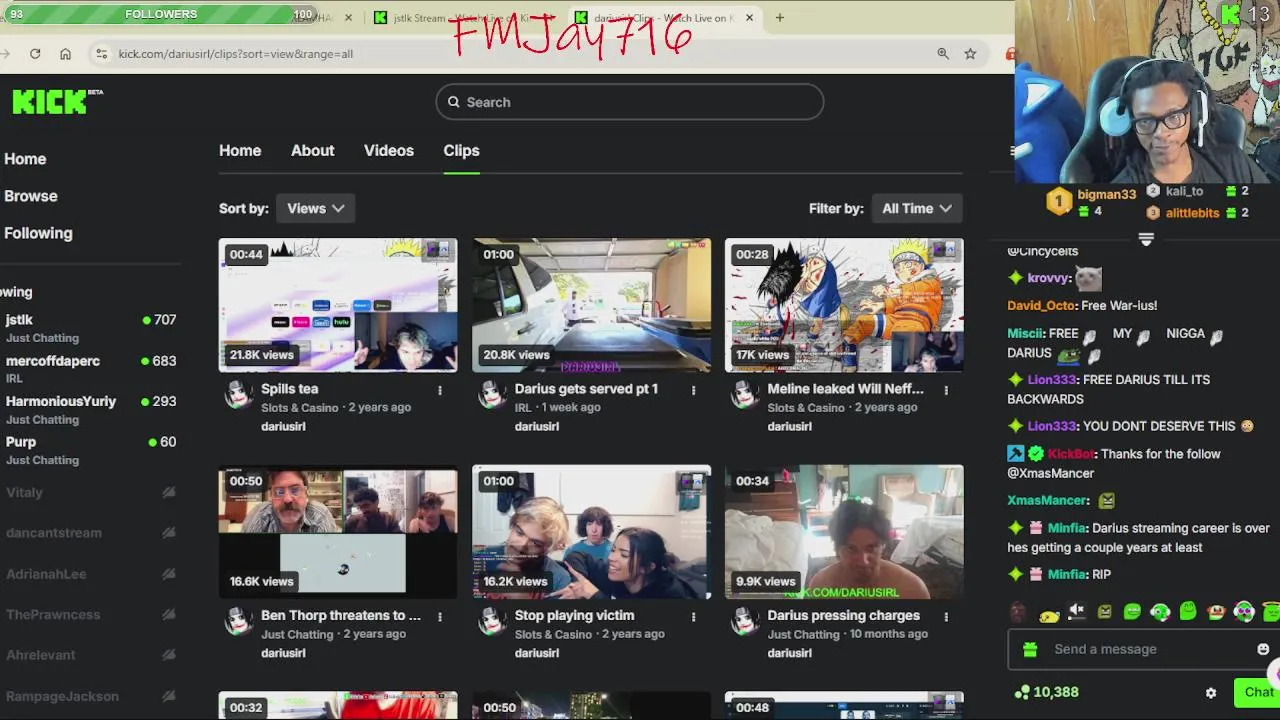Open Following in the Kick sidebar
Screen dimensions: 1280x720
click(x=38, y=233)
